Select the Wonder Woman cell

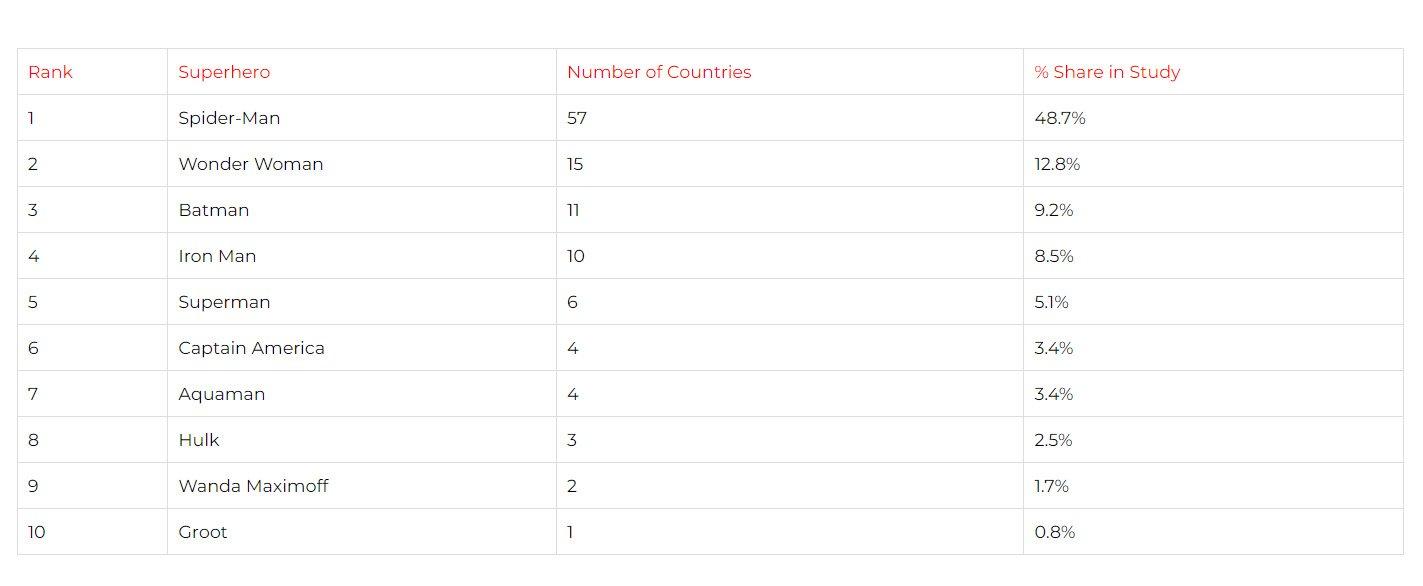(251, 164)
